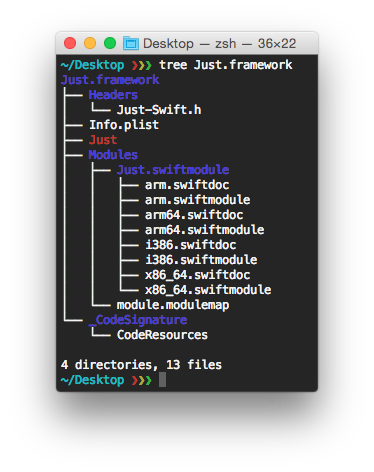Viewport: 374px width, 472px height.
Task: Click the 'Just.swiftmodule' directory entry
Action: [x=173, y=170]
